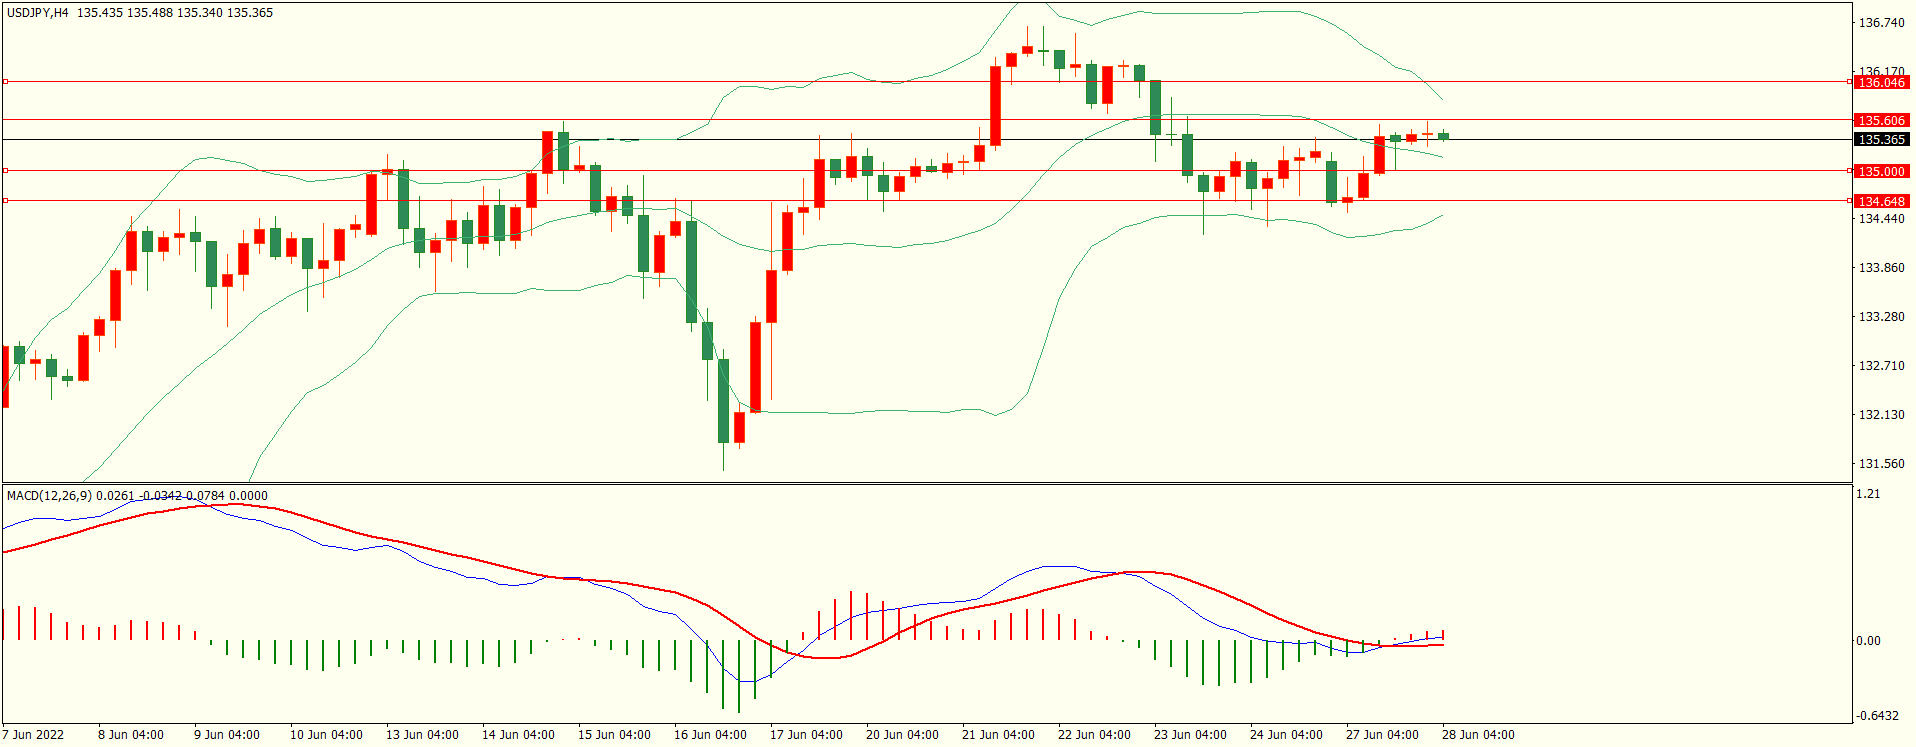Grab the left handle of the 136.046 line
This screenshot has width=1916, height=747.
(x=5, y=82)
